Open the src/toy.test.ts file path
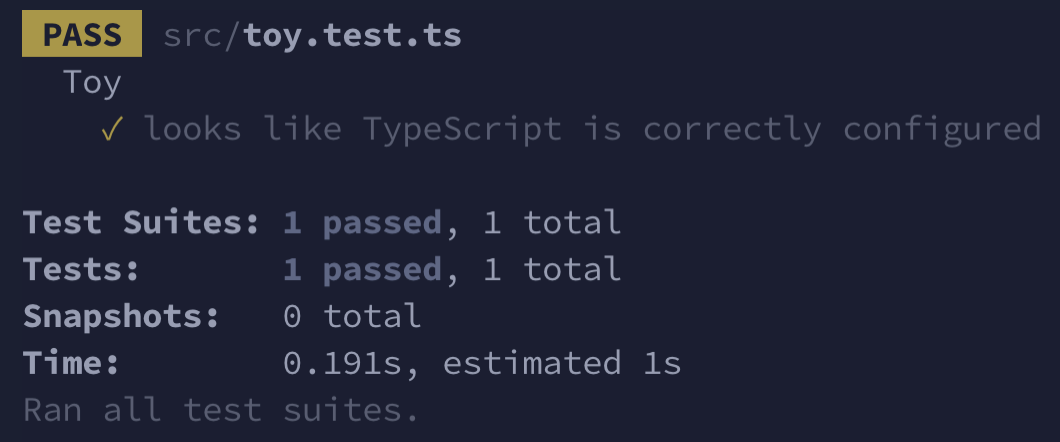 312,35
